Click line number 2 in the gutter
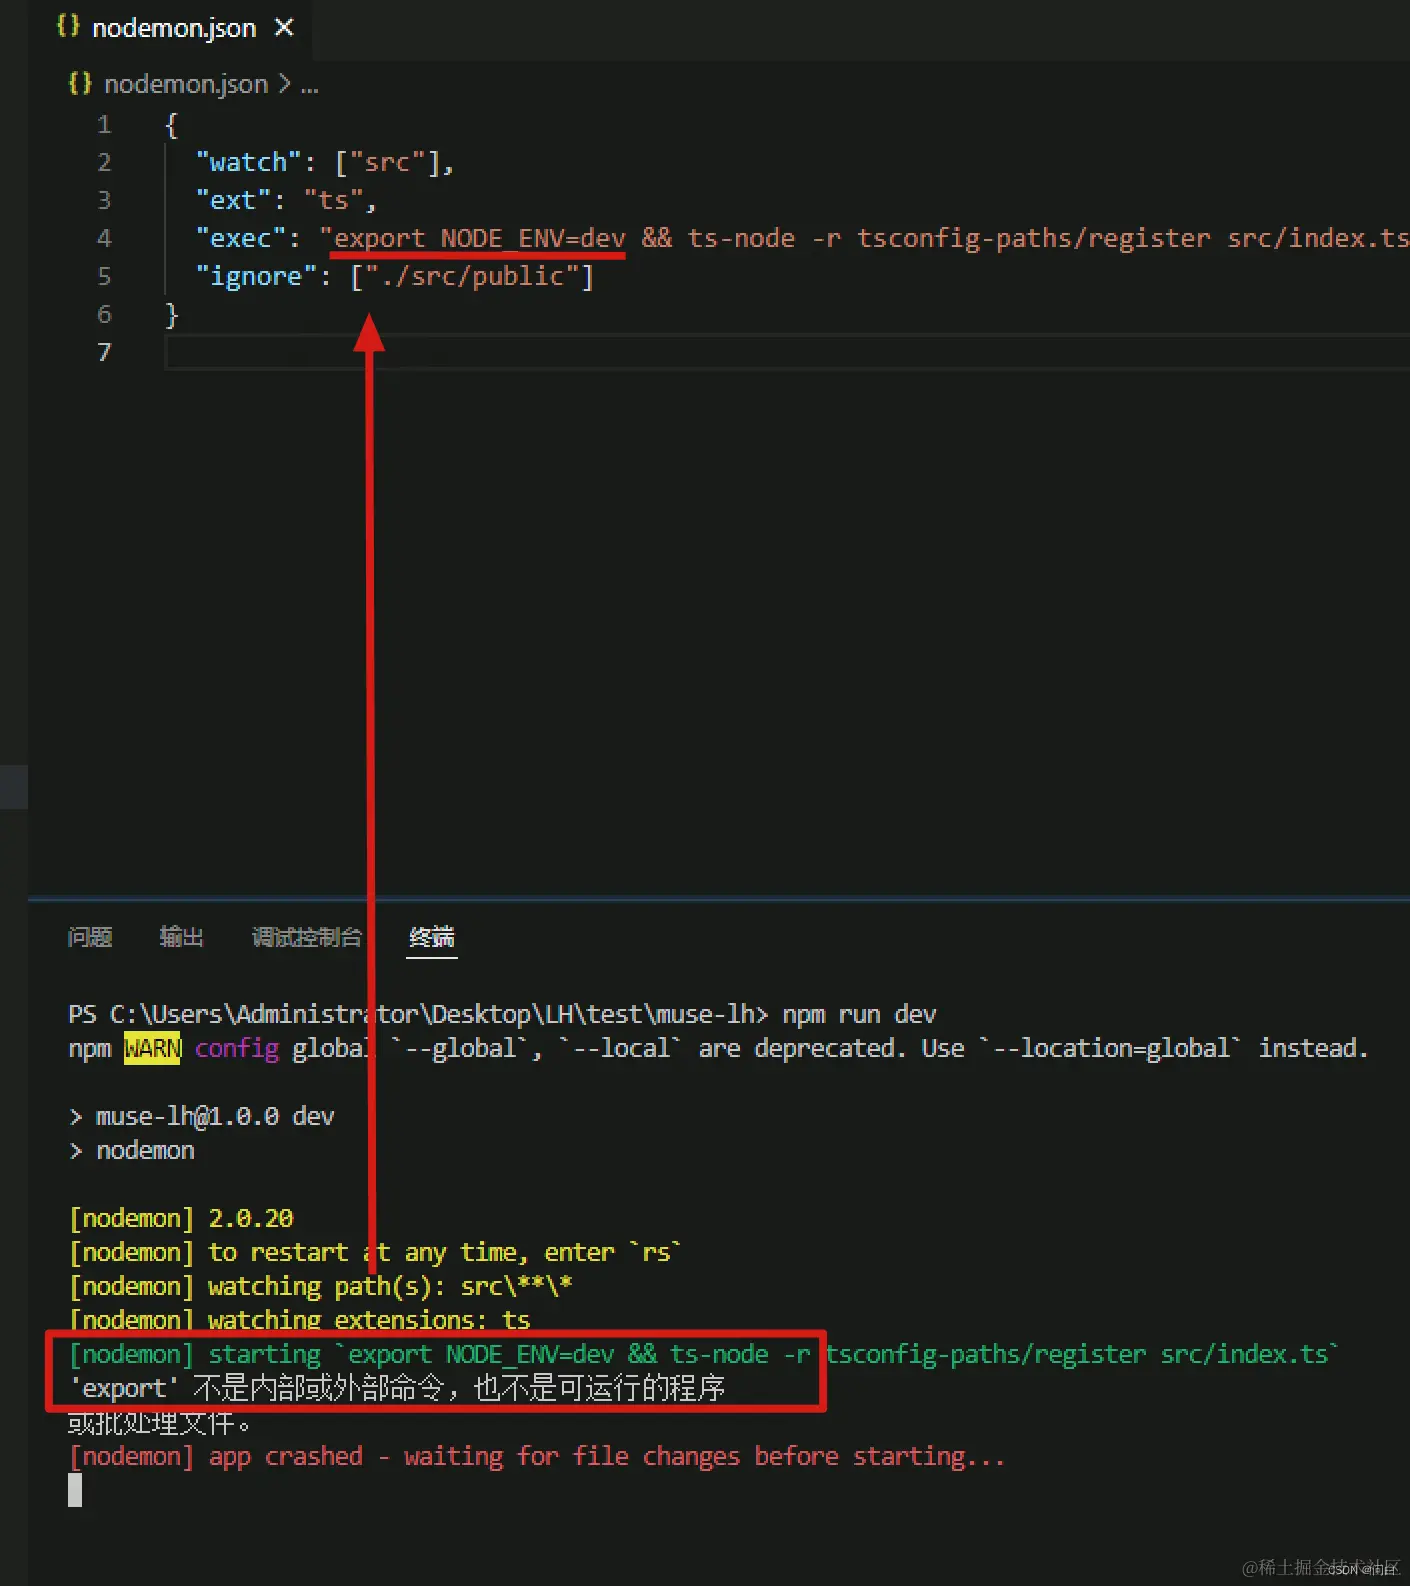 104,163
